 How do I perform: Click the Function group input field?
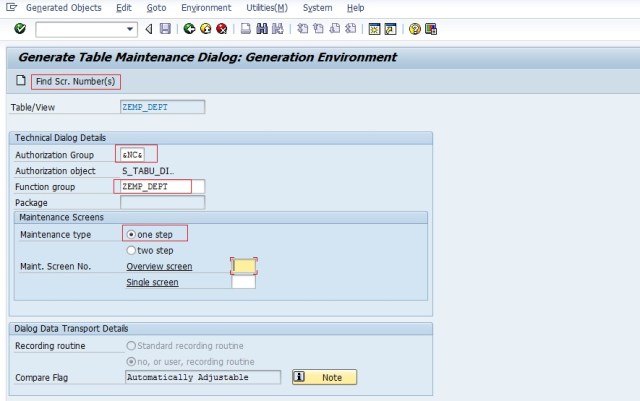[162, 187]
